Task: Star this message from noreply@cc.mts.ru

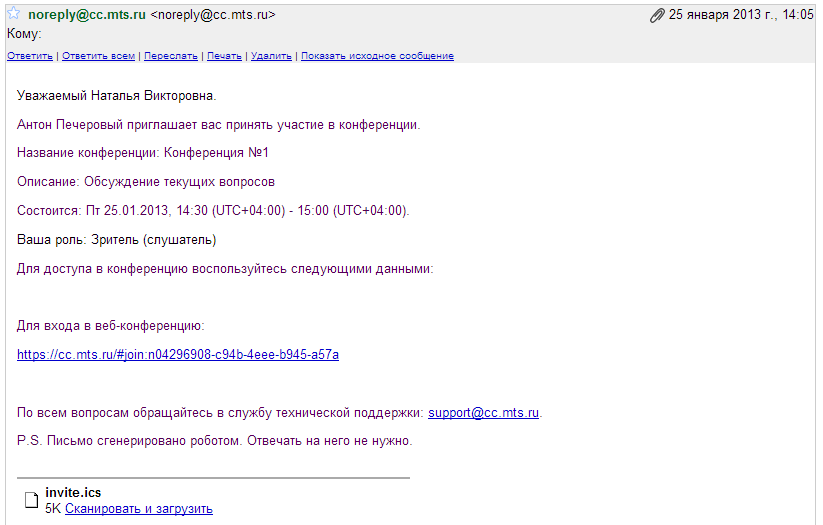Action: coord(14,14)
